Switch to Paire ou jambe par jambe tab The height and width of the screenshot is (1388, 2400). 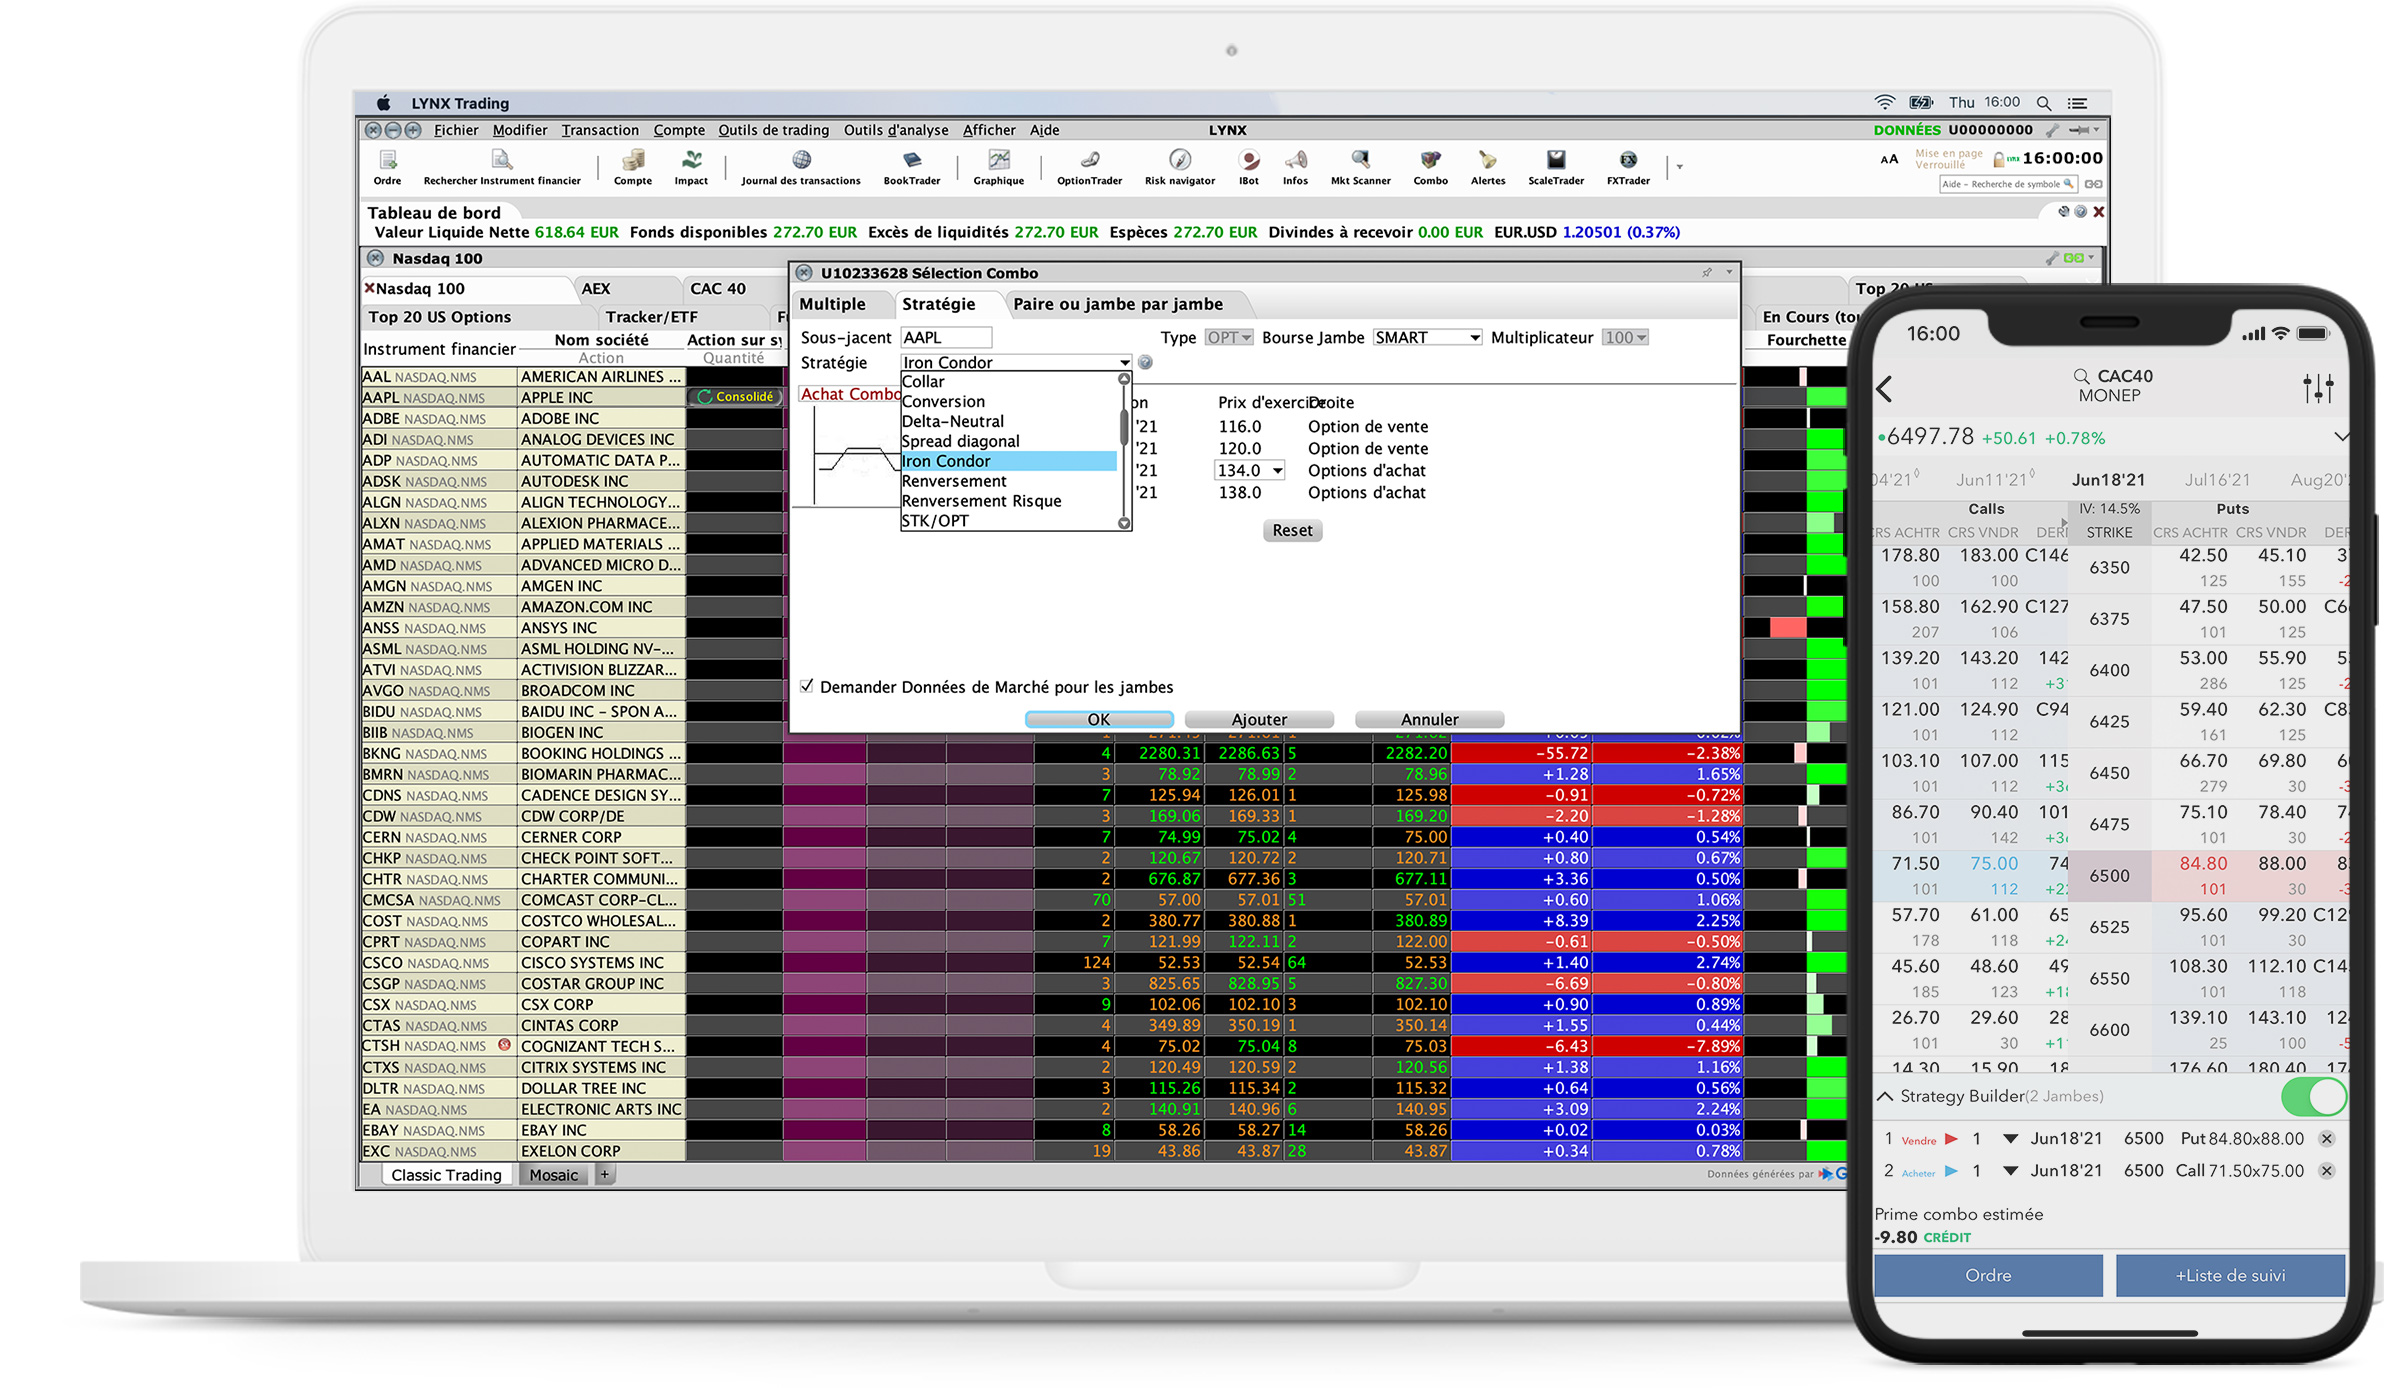(1118, 304)
